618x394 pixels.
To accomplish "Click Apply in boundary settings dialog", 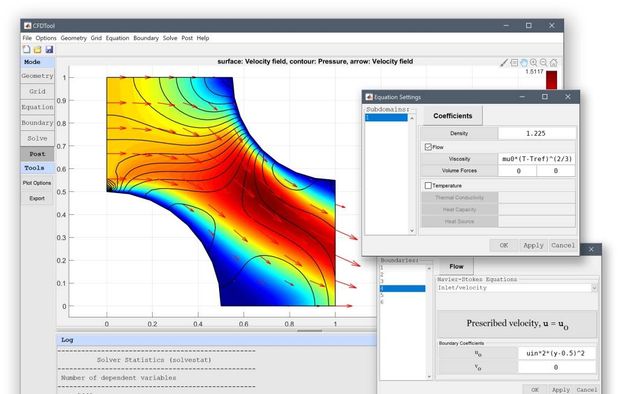I will [560, 389].
